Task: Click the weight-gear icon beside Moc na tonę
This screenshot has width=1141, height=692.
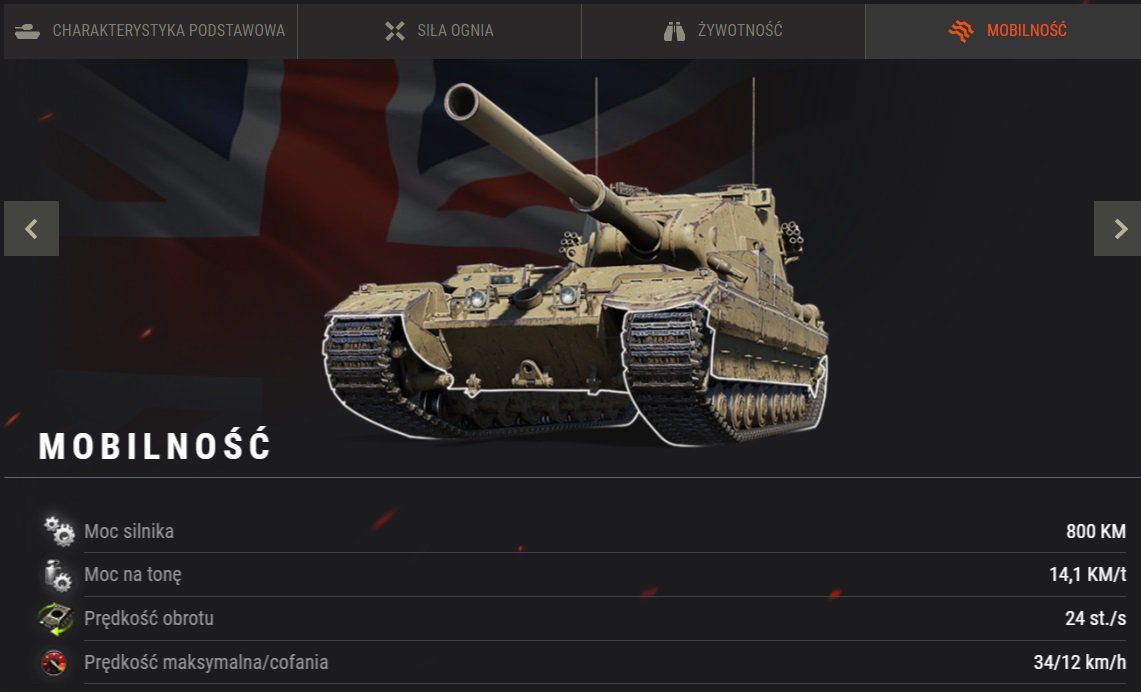Action: [57, 575]
